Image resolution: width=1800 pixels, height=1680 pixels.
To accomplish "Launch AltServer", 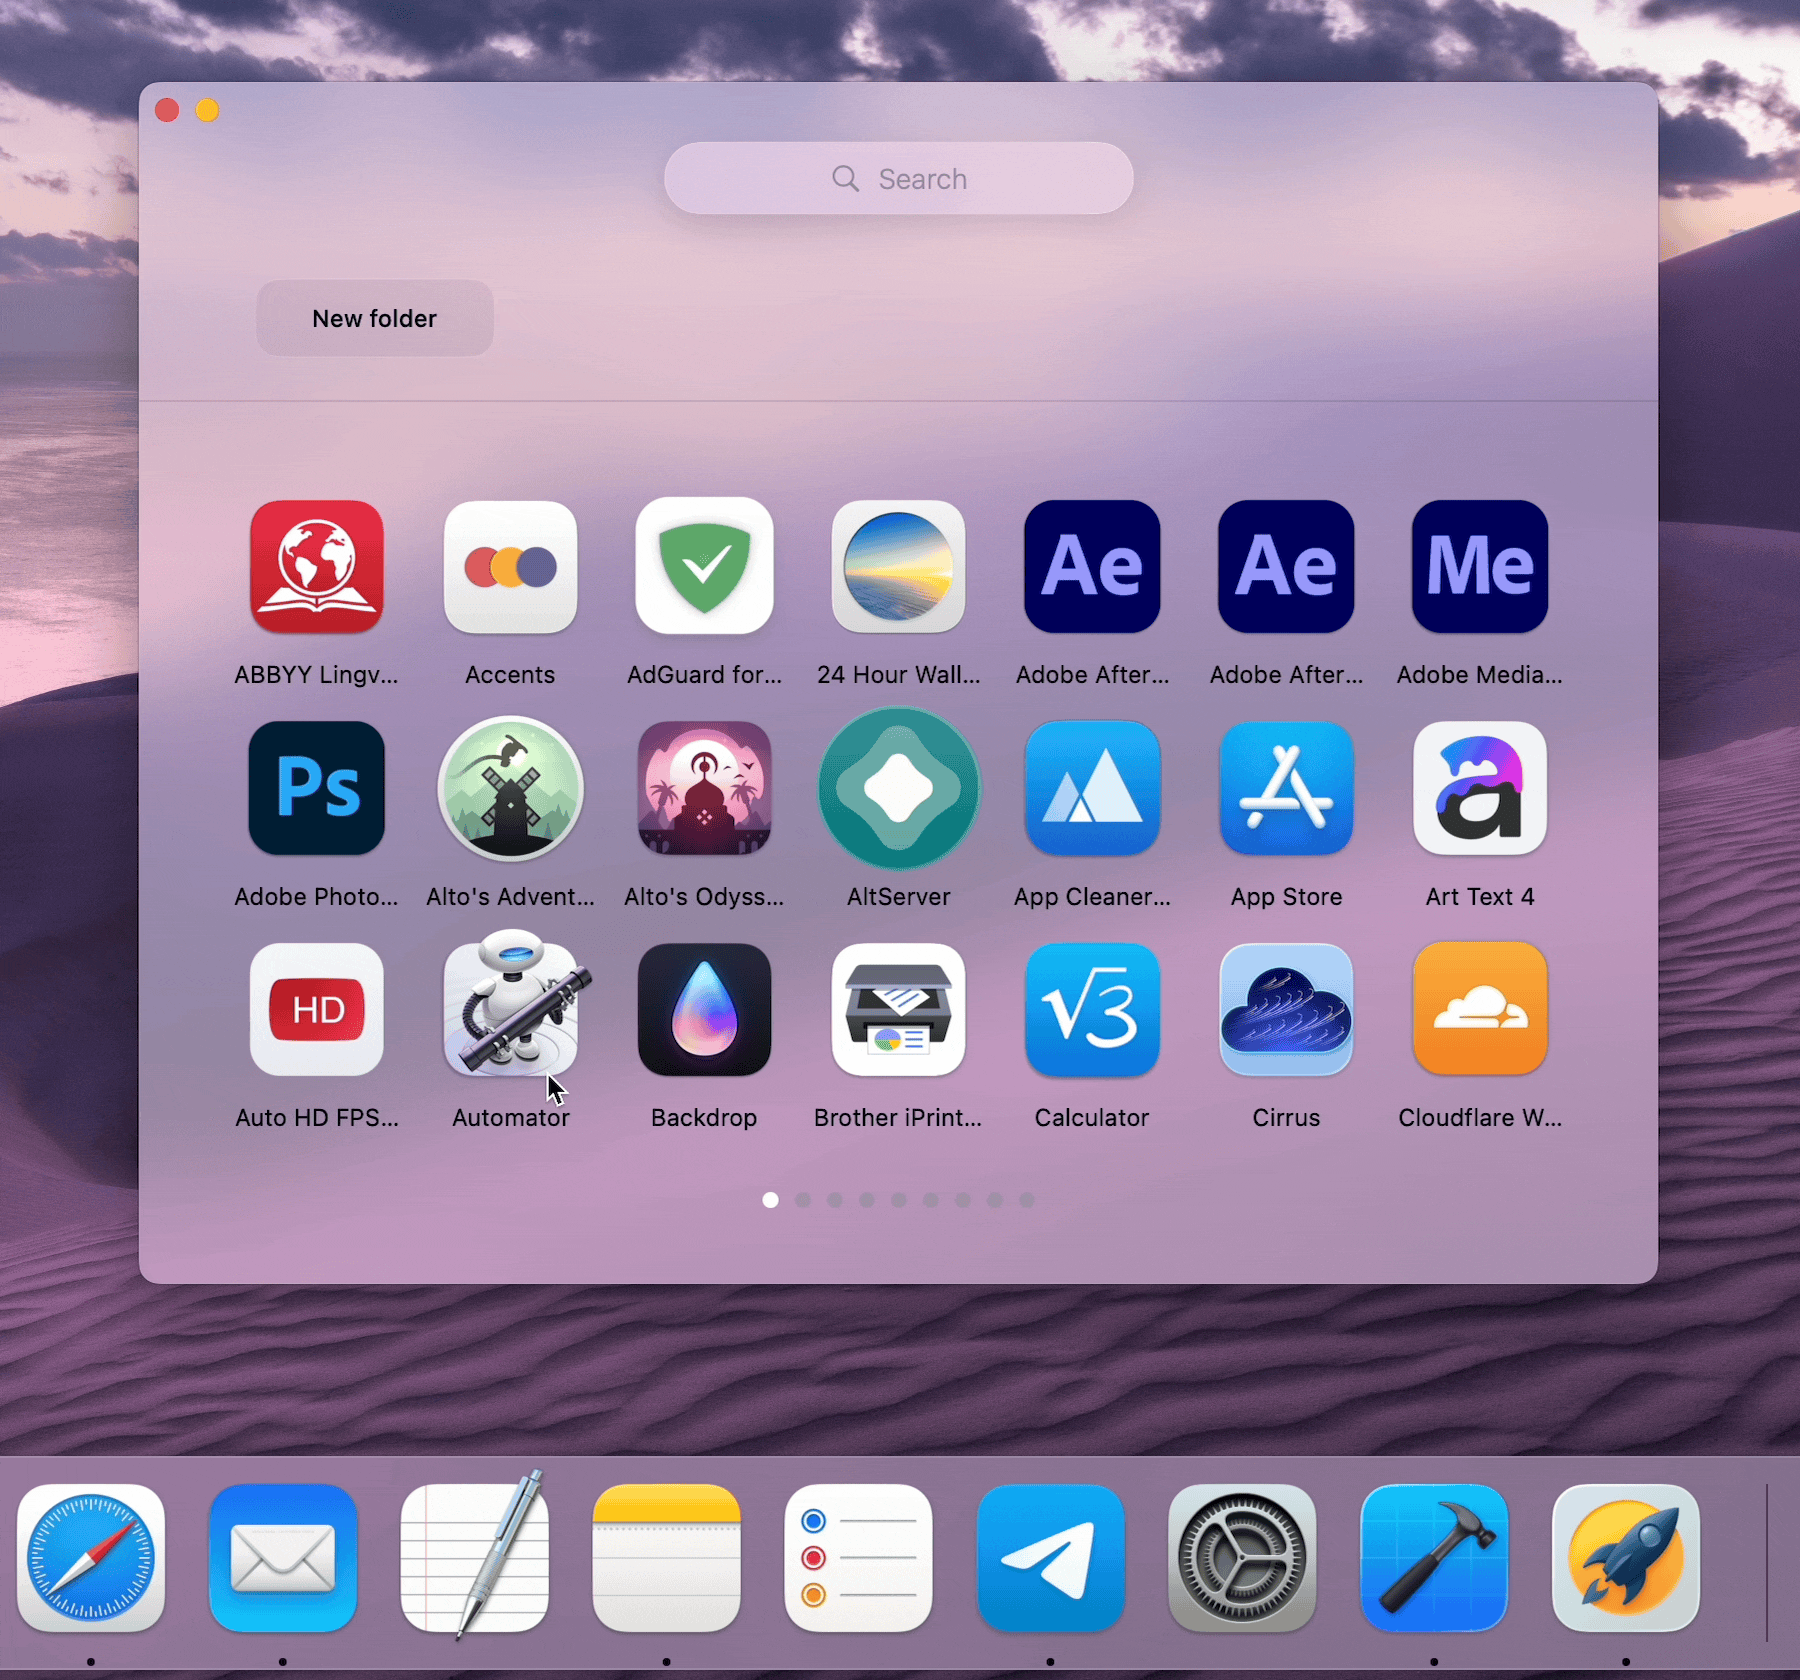I will (x=898, y=788).
